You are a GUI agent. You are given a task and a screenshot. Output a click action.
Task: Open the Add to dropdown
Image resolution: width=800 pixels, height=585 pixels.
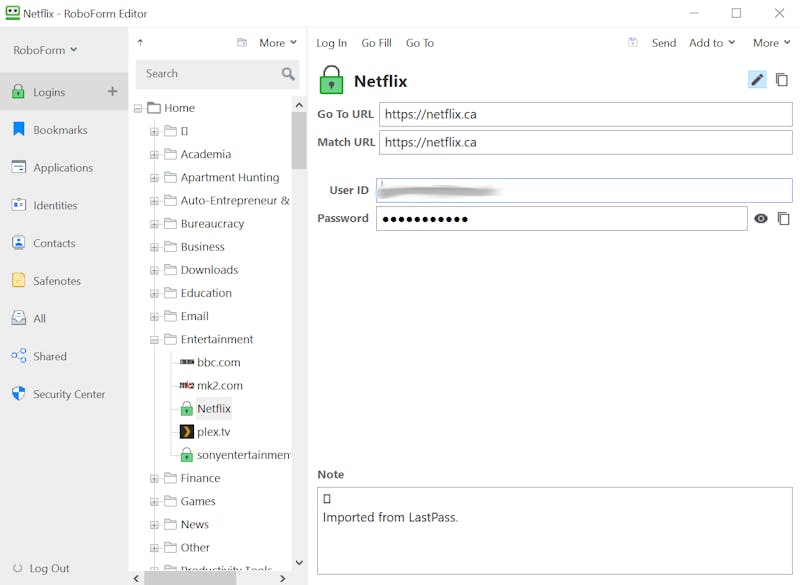click(712, 43)
